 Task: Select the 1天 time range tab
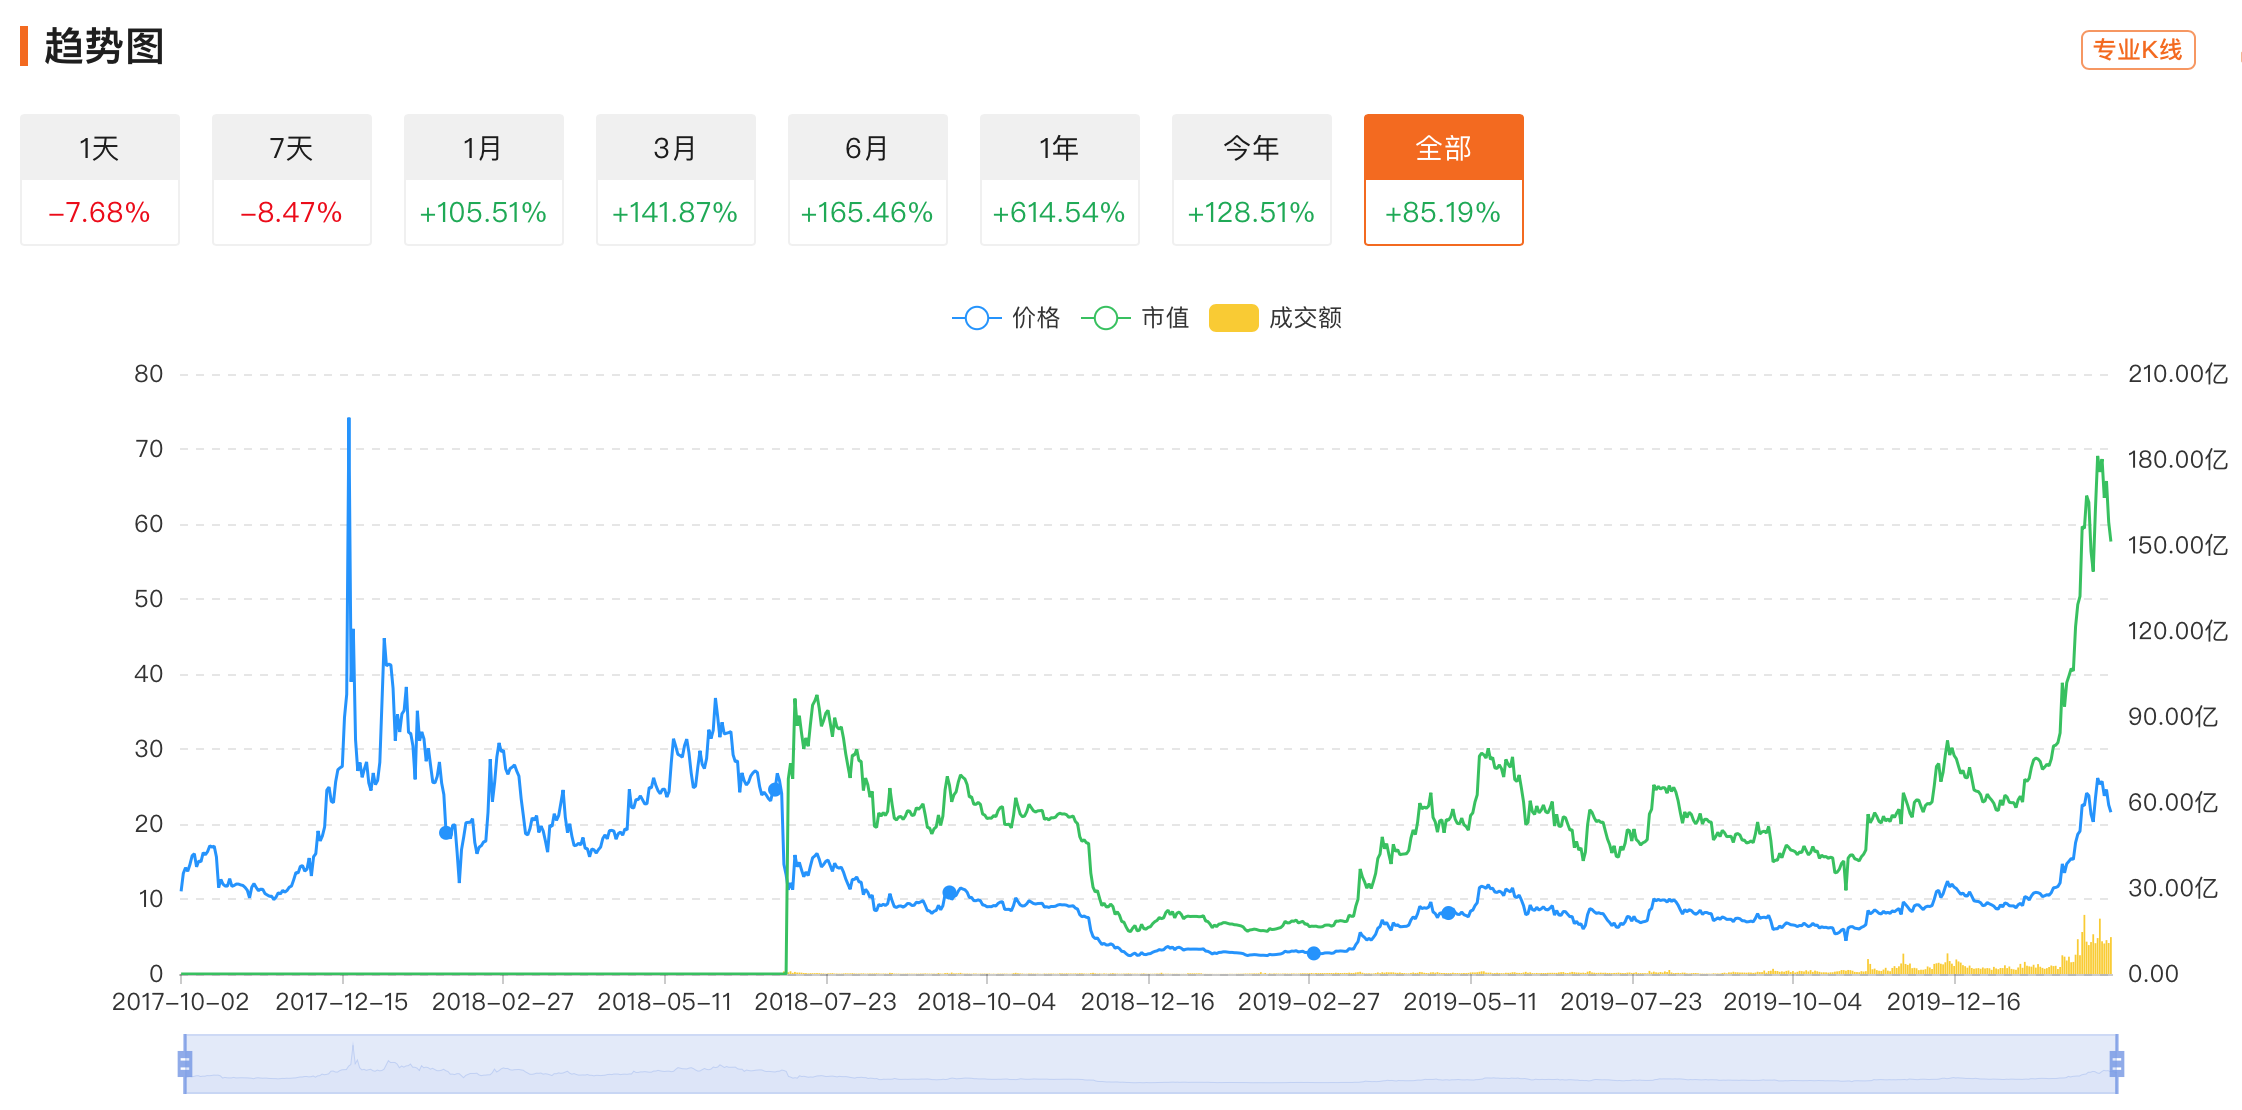point(99,148)
